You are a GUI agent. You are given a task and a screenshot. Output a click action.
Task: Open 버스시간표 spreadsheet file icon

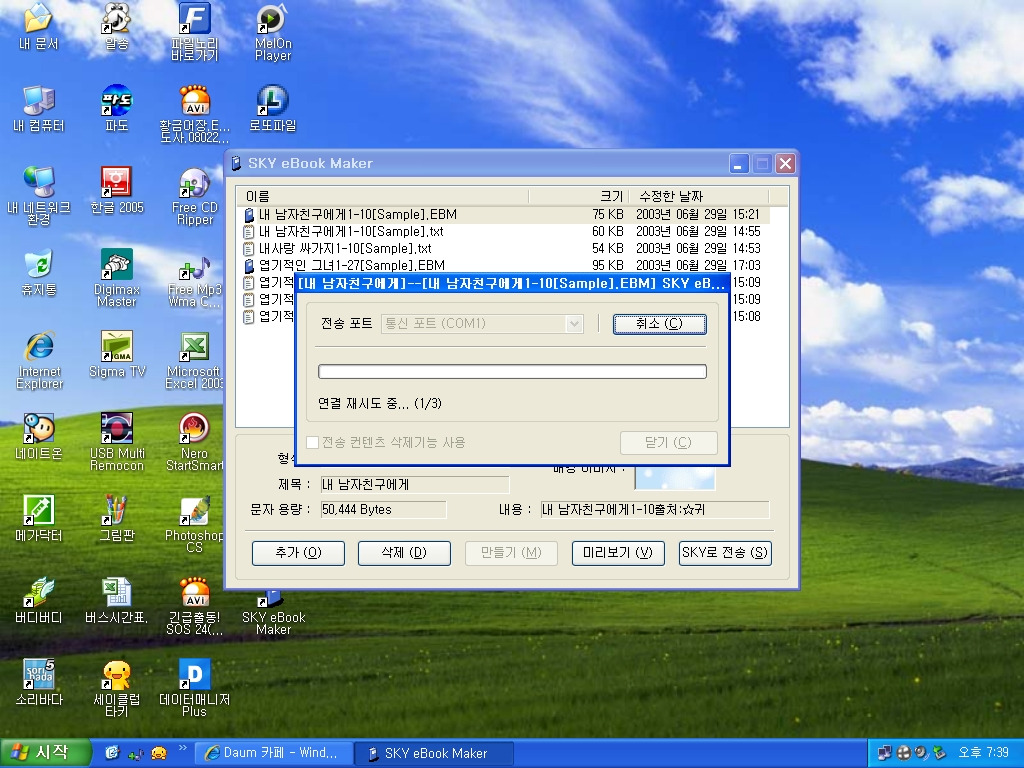116,600
